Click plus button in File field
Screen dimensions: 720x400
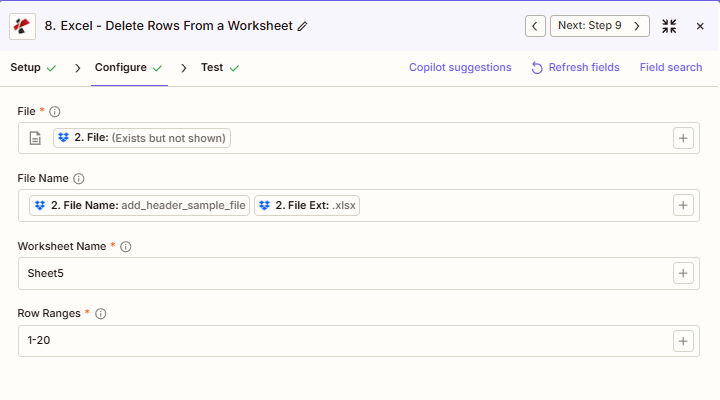point(683,138)
